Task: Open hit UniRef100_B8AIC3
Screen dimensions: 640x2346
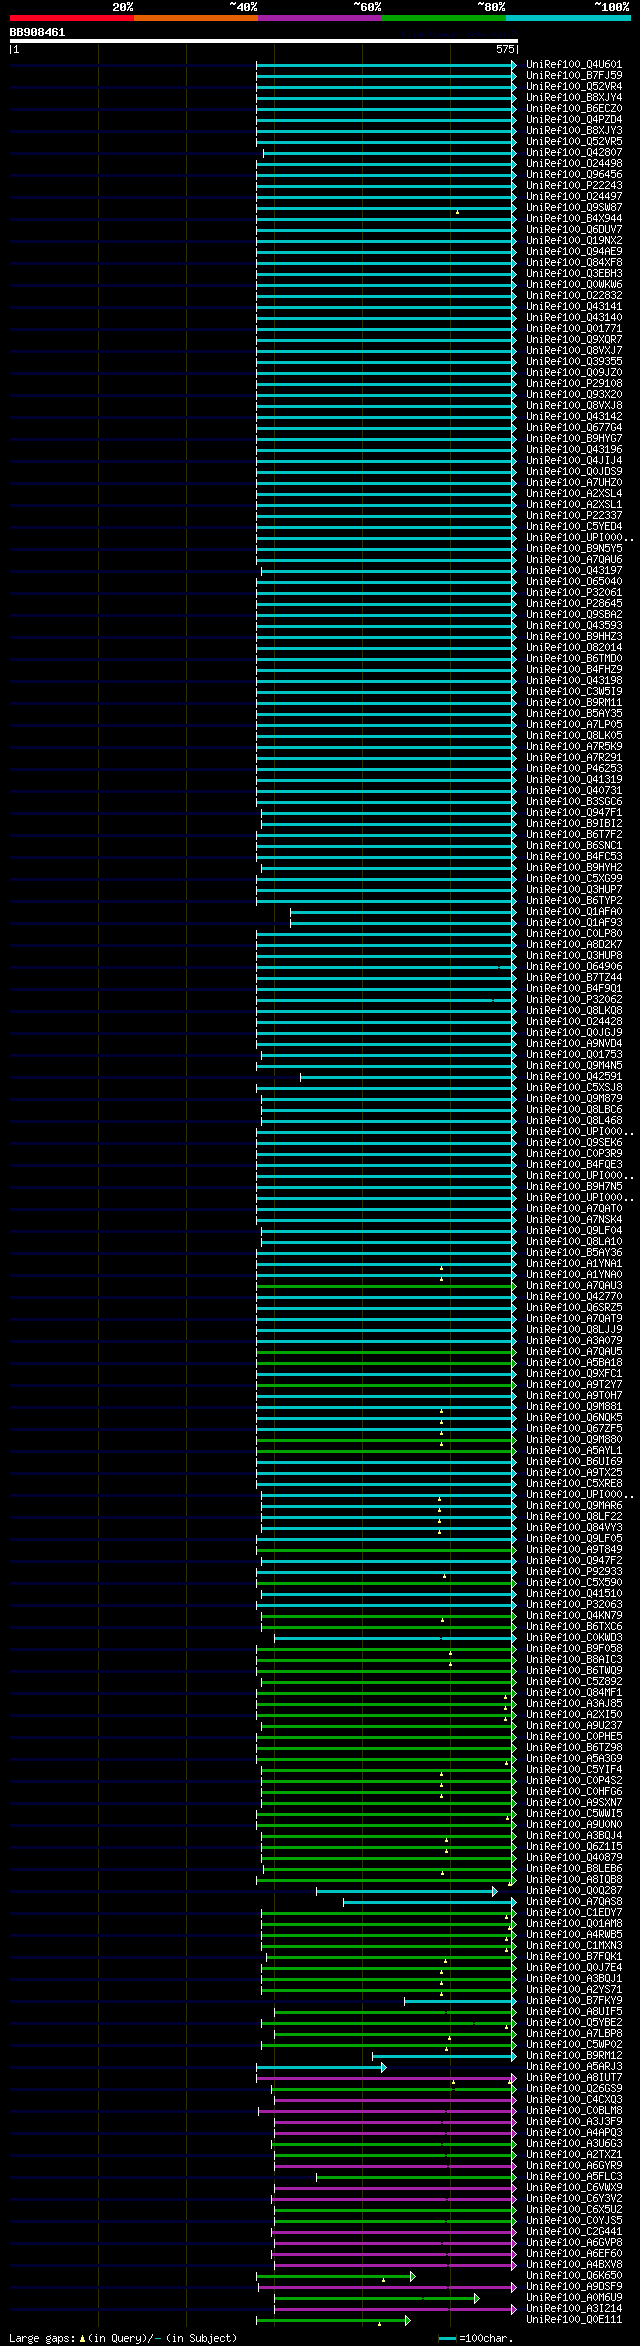Action: pyautogui.click(x=574, y=1660)
